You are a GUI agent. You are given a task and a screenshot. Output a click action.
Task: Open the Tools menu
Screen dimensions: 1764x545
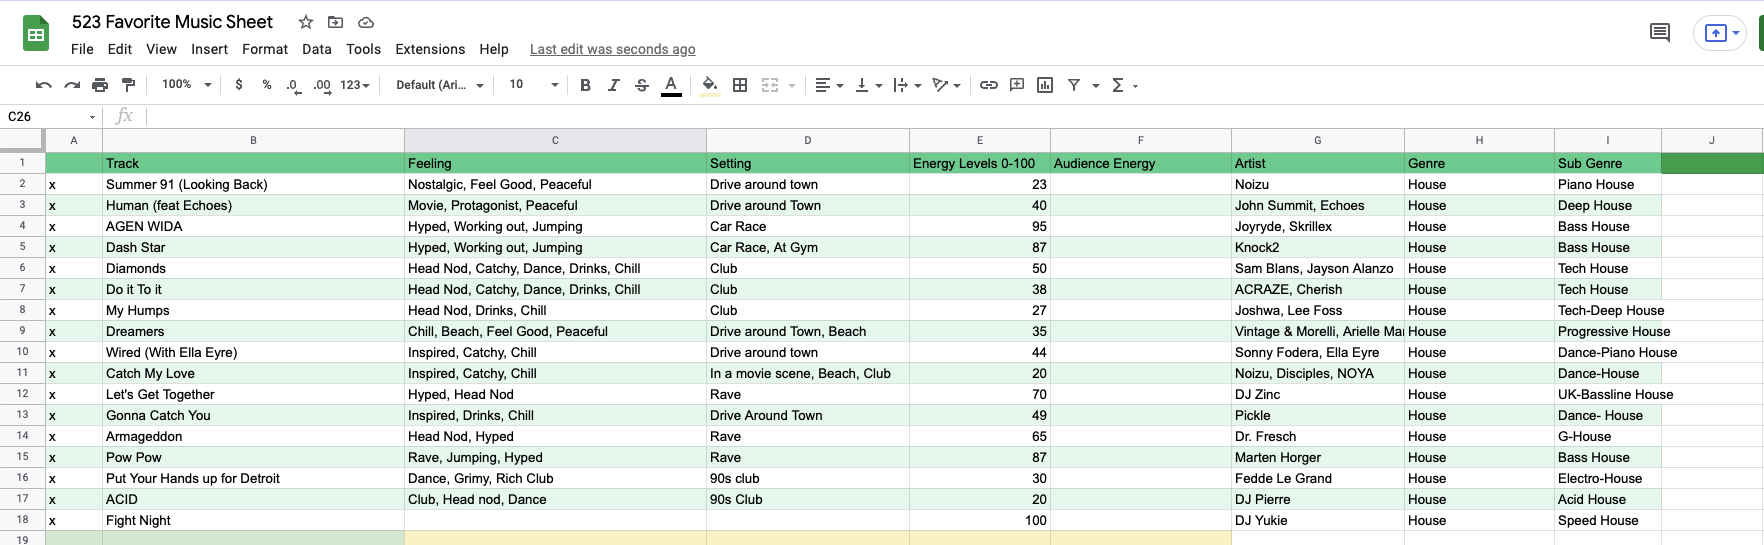(364, 49)
